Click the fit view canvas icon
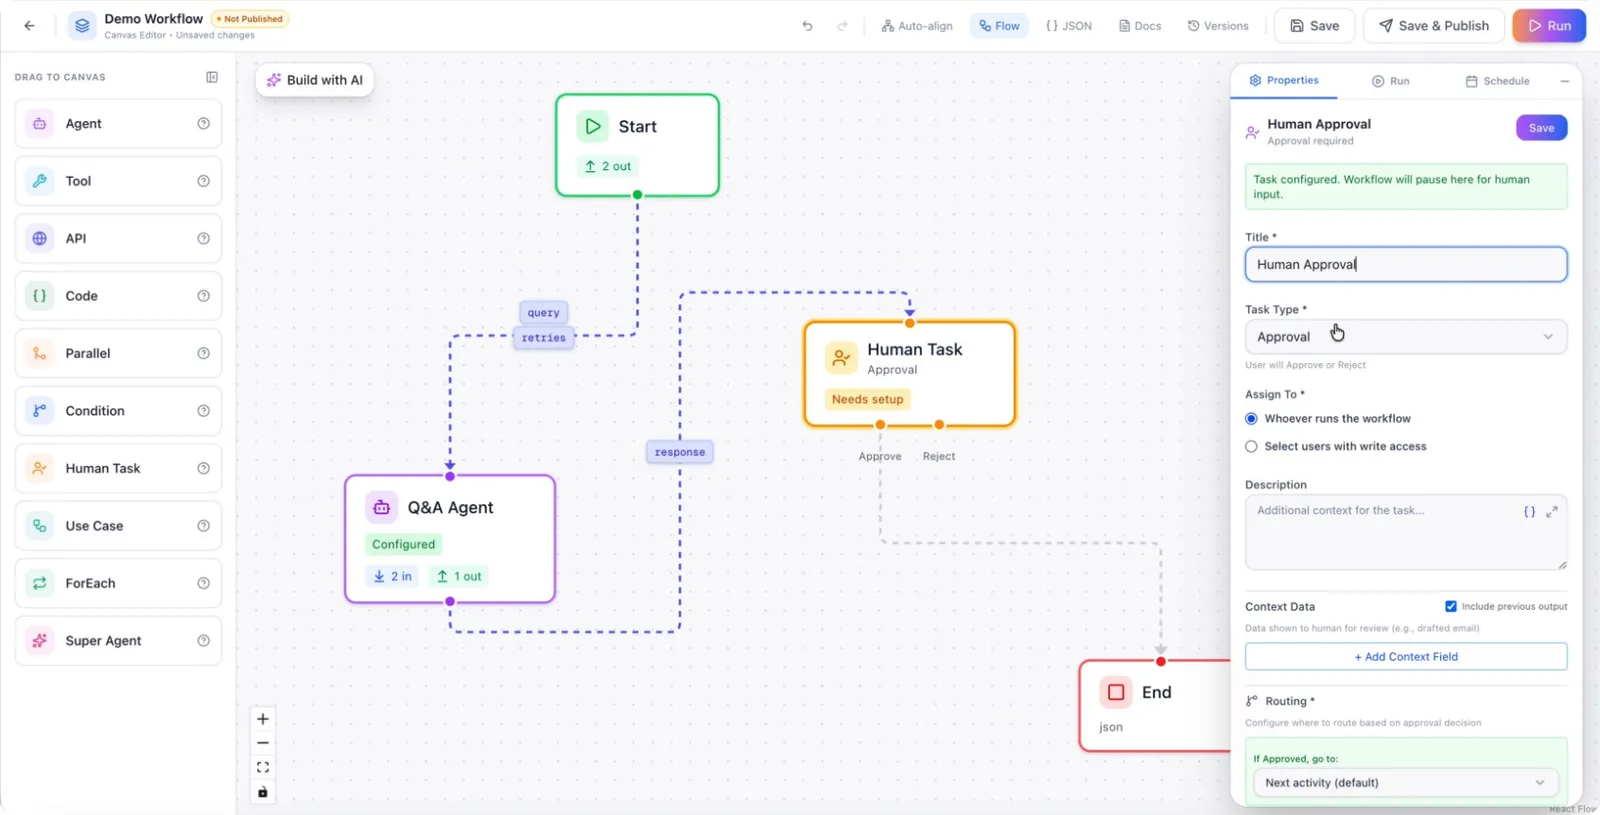This screenshot has width=1600, height=815. point(263,768)
